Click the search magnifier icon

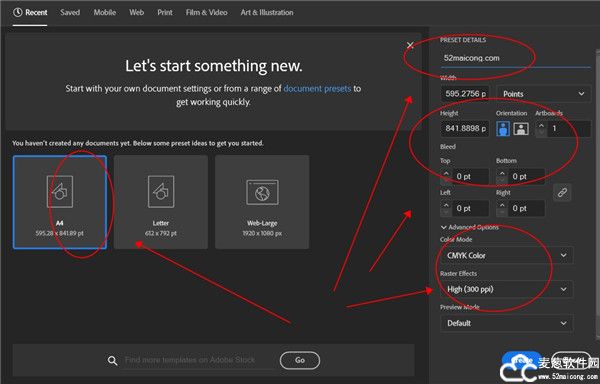coord(112,360)
